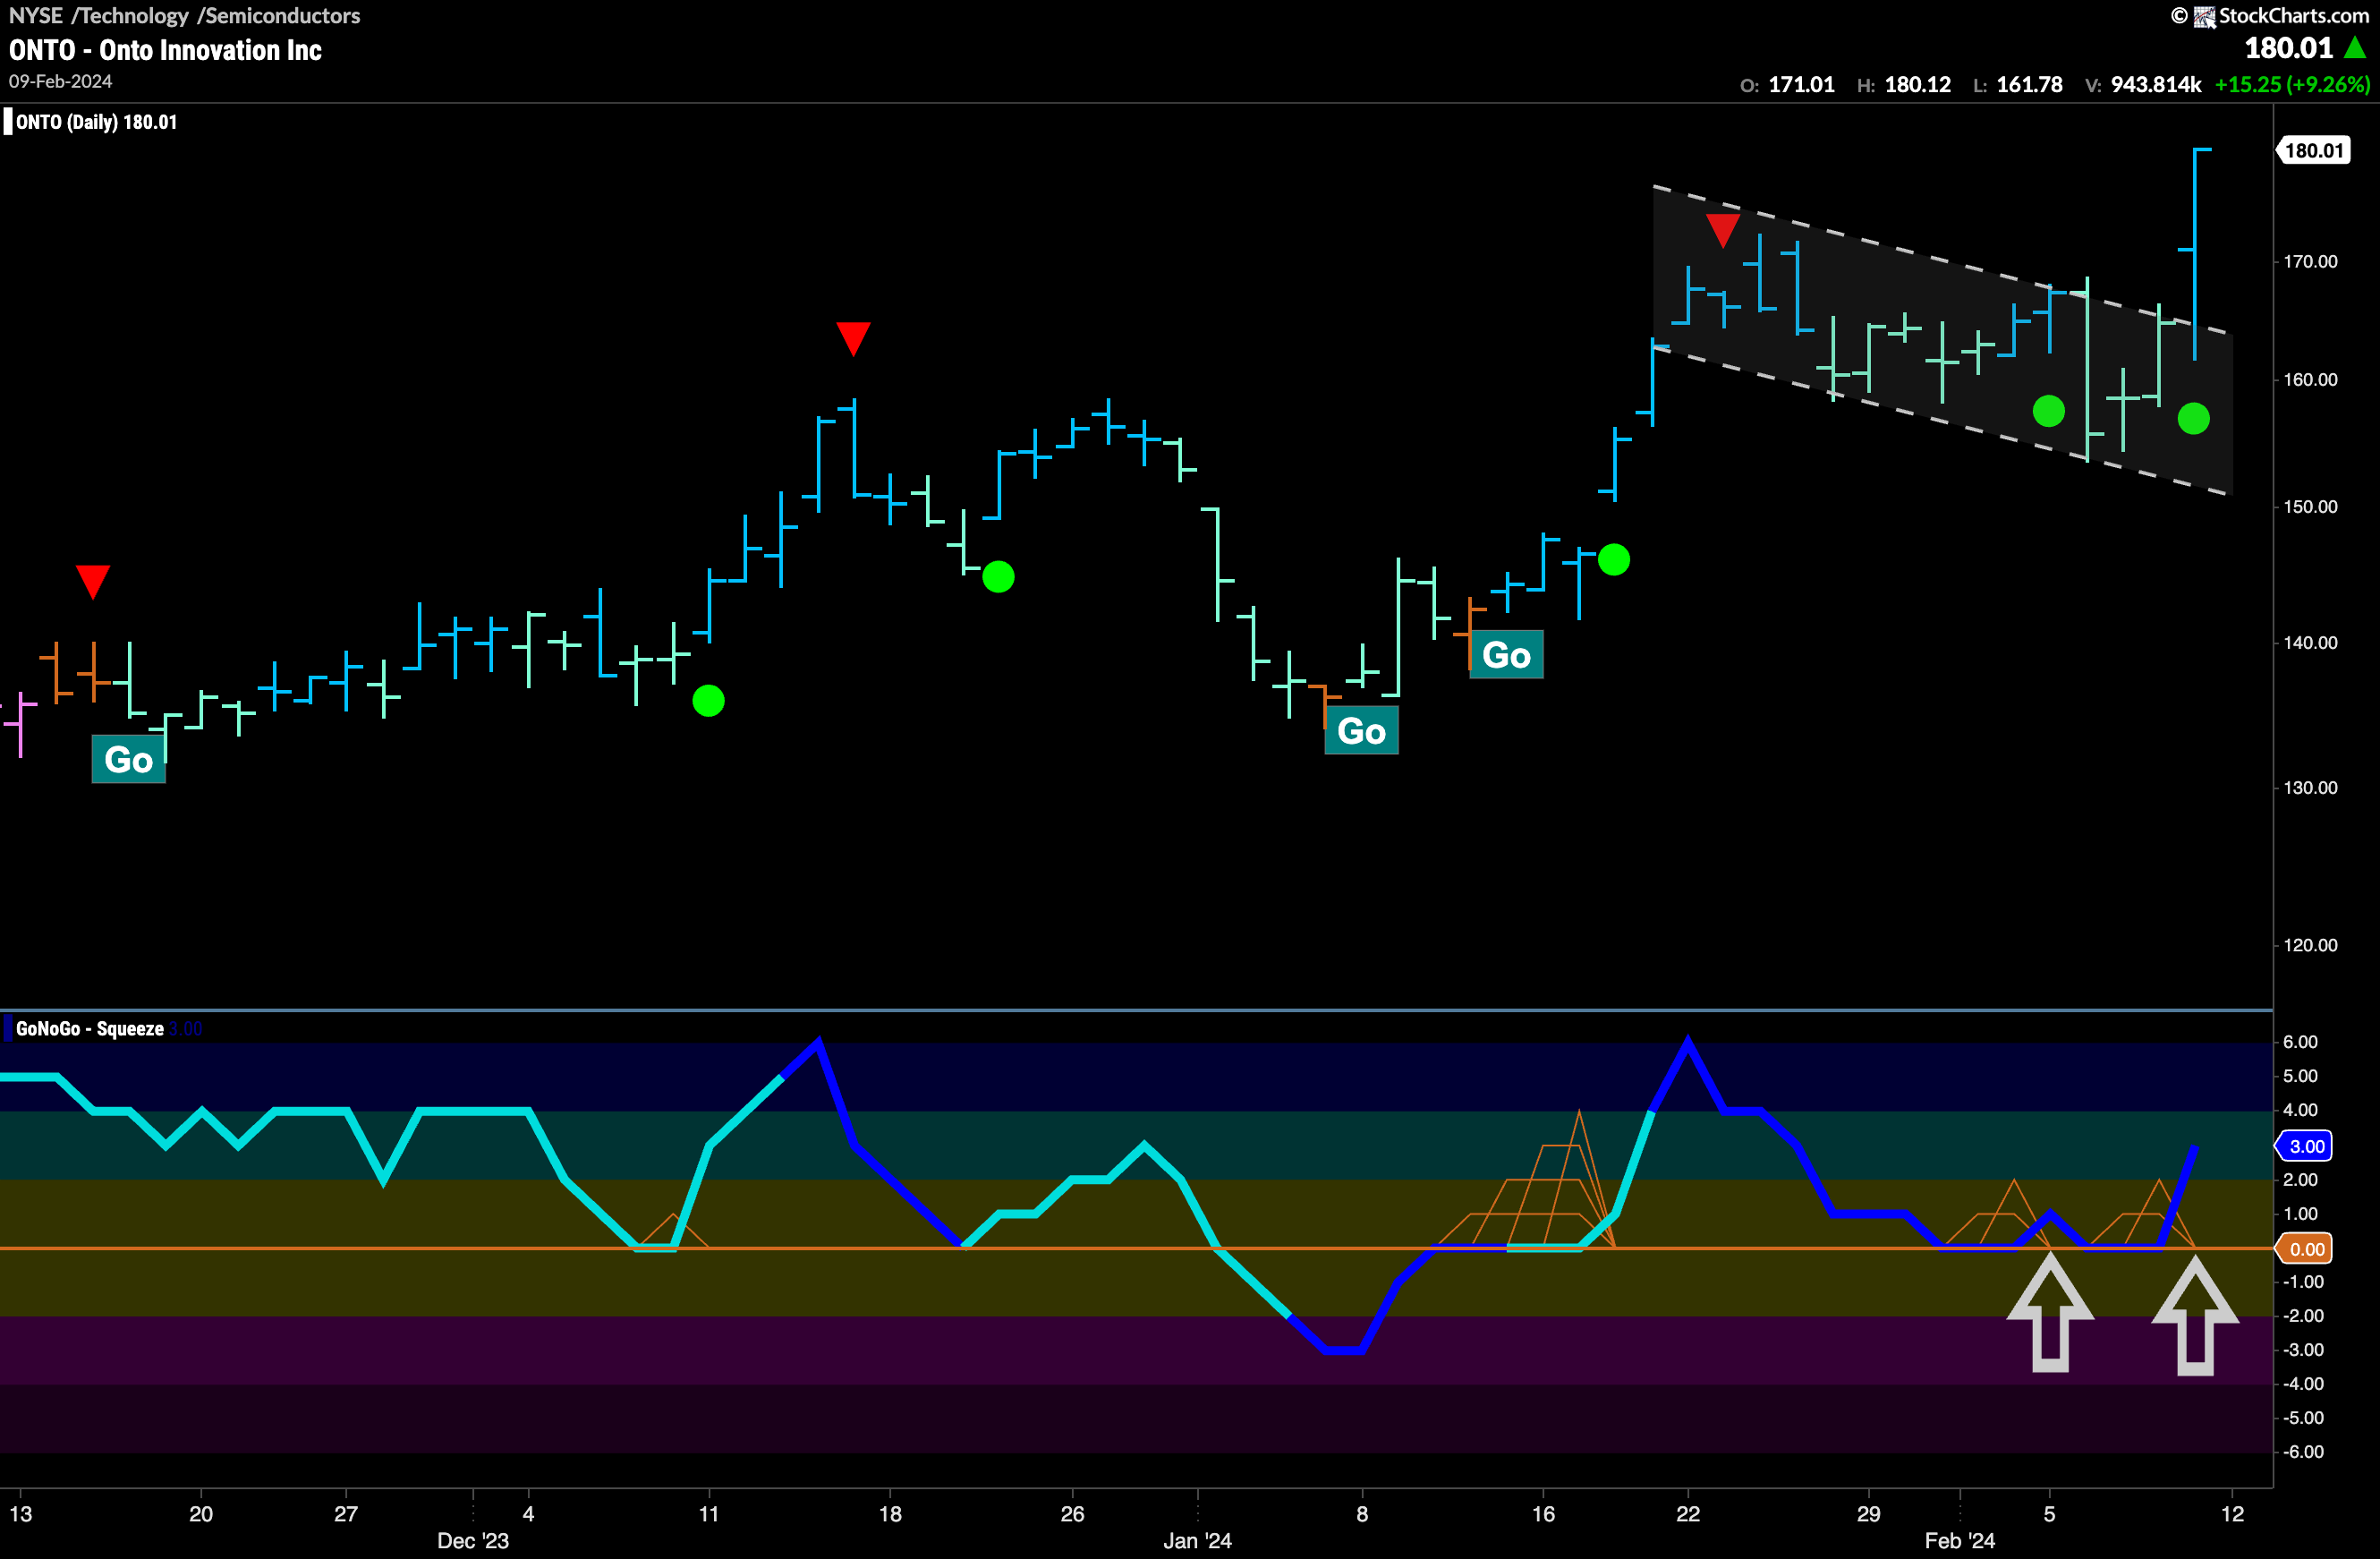Click the low value 161.78
The height and width of the screenshot is (1559, 2380).
[2029, 84]
